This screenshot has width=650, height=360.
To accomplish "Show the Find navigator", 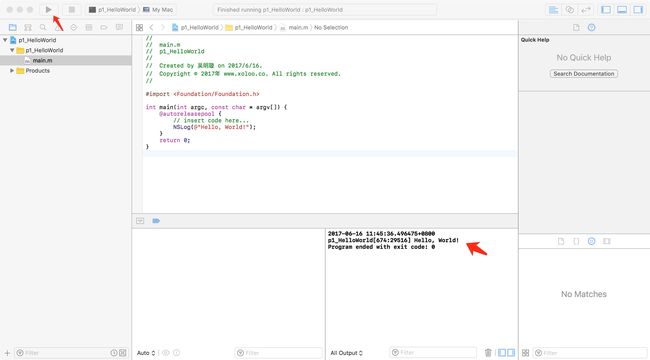I will click(43, 27).
